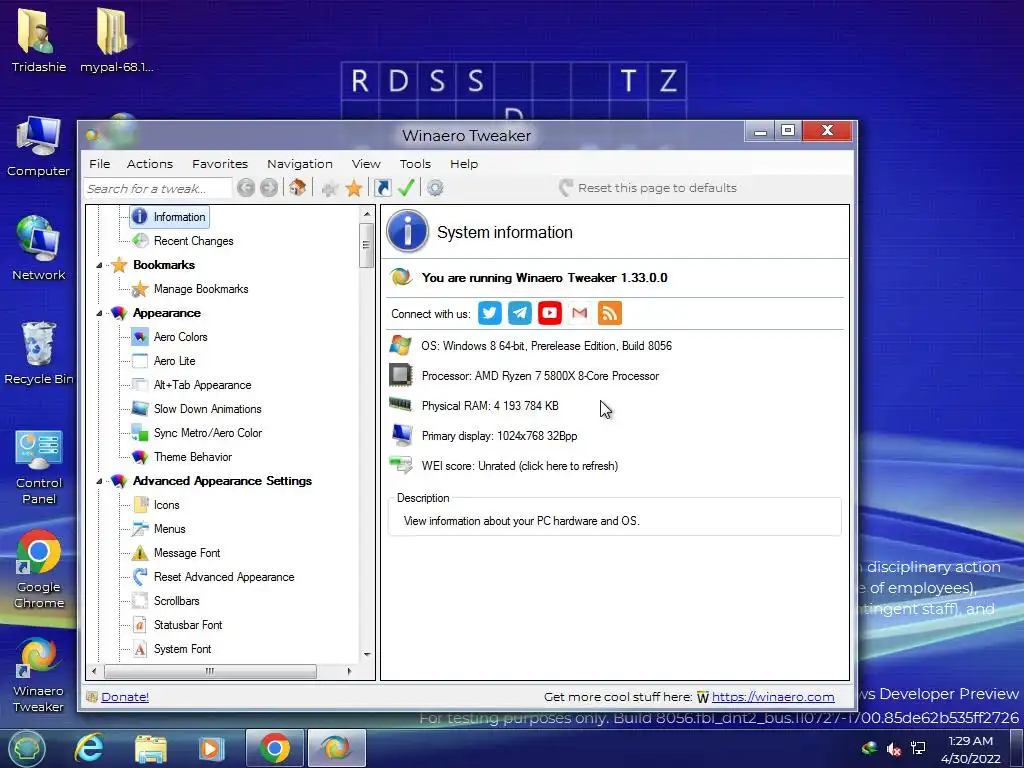Viewport: 1024px width, 768px height.
Task: Open the Actions menu
Action: pos(150,164)
